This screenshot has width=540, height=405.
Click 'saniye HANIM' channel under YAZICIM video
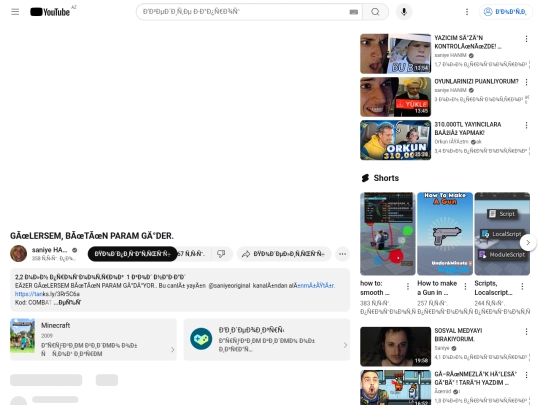[450, 55]
